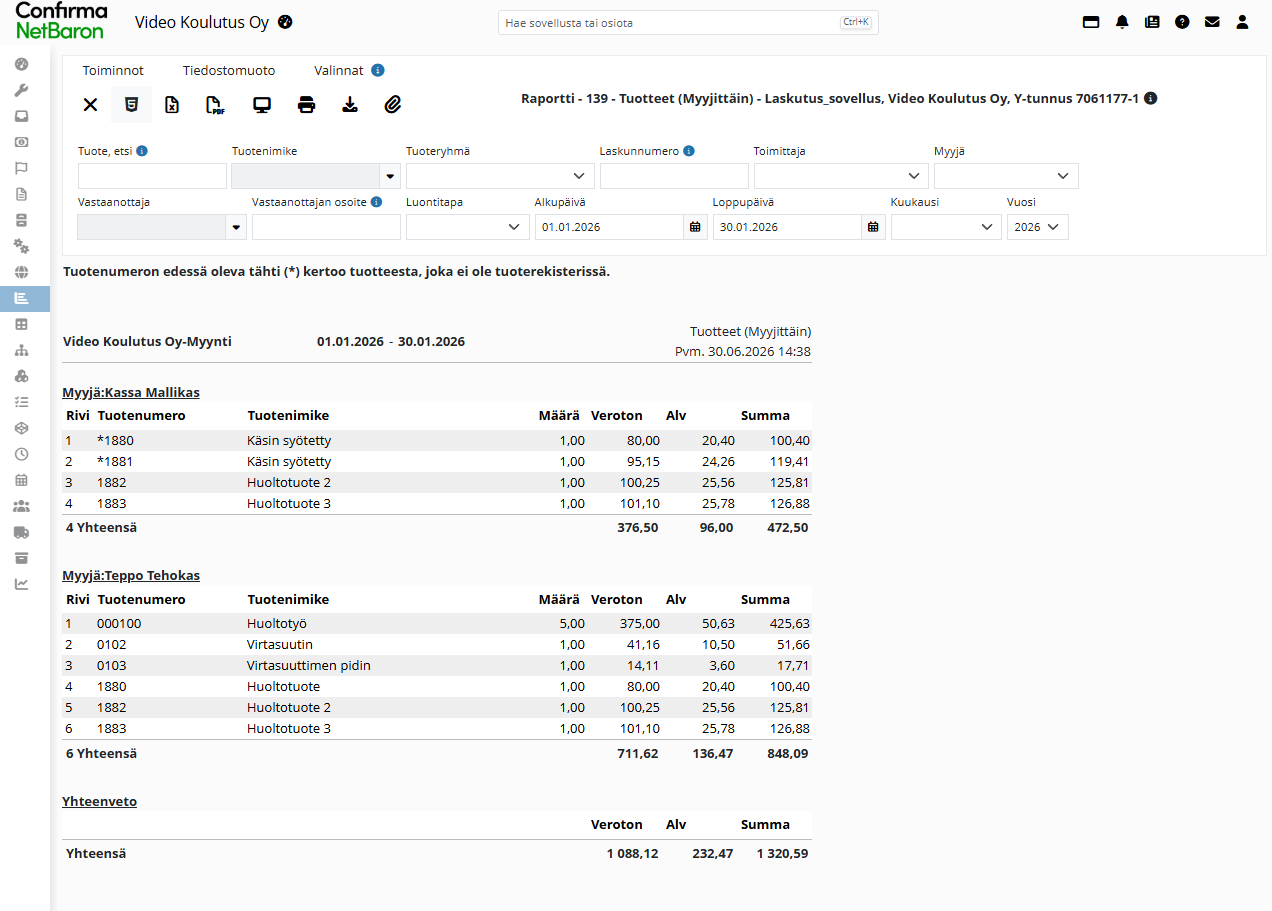This screenshot has height=911, width=1272.
Task: Open the Valinnat menu
Action: click(339, 71)
